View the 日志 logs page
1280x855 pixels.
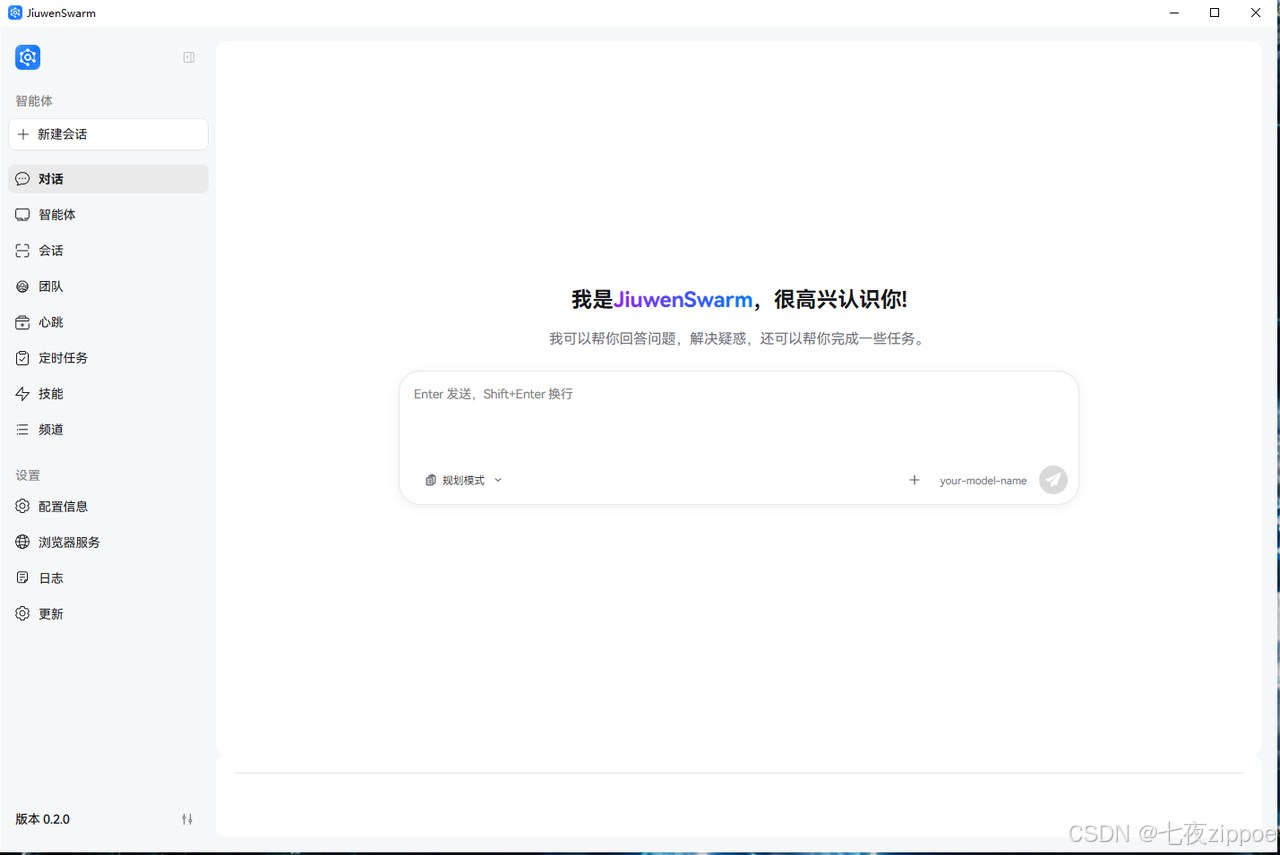[x=108, y=578]
